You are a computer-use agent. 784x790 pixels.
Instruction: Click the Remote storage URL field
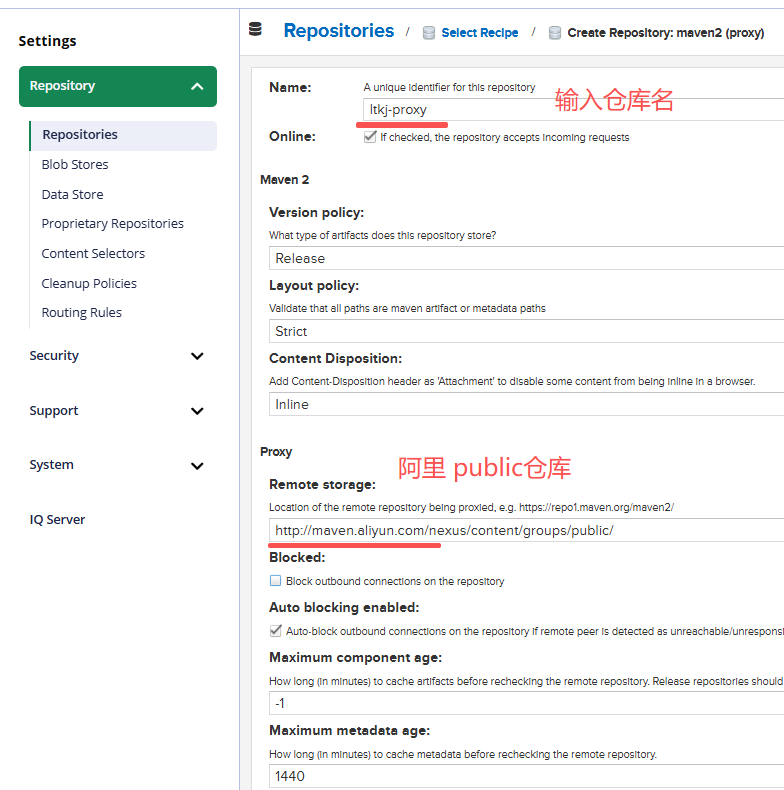527,531
